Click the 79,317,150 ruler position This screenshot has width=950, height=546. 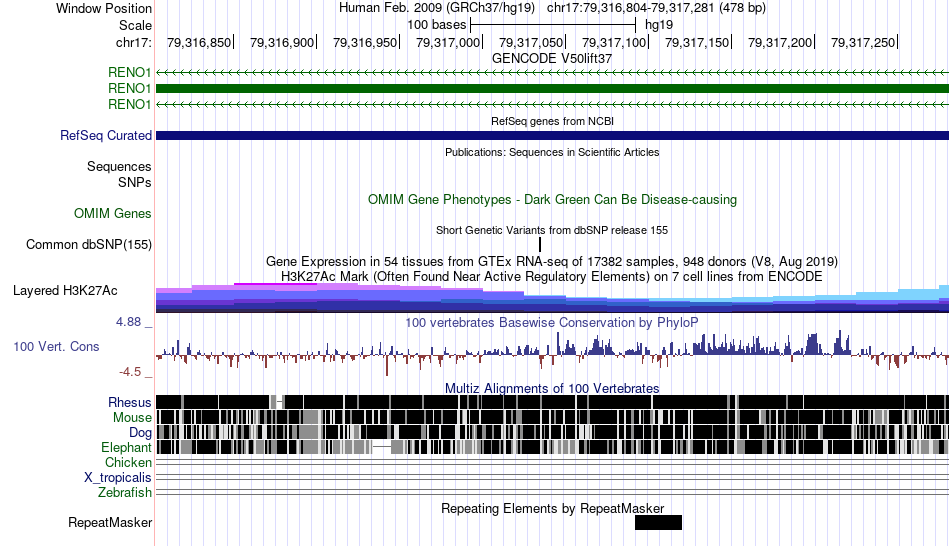(697, 42)
